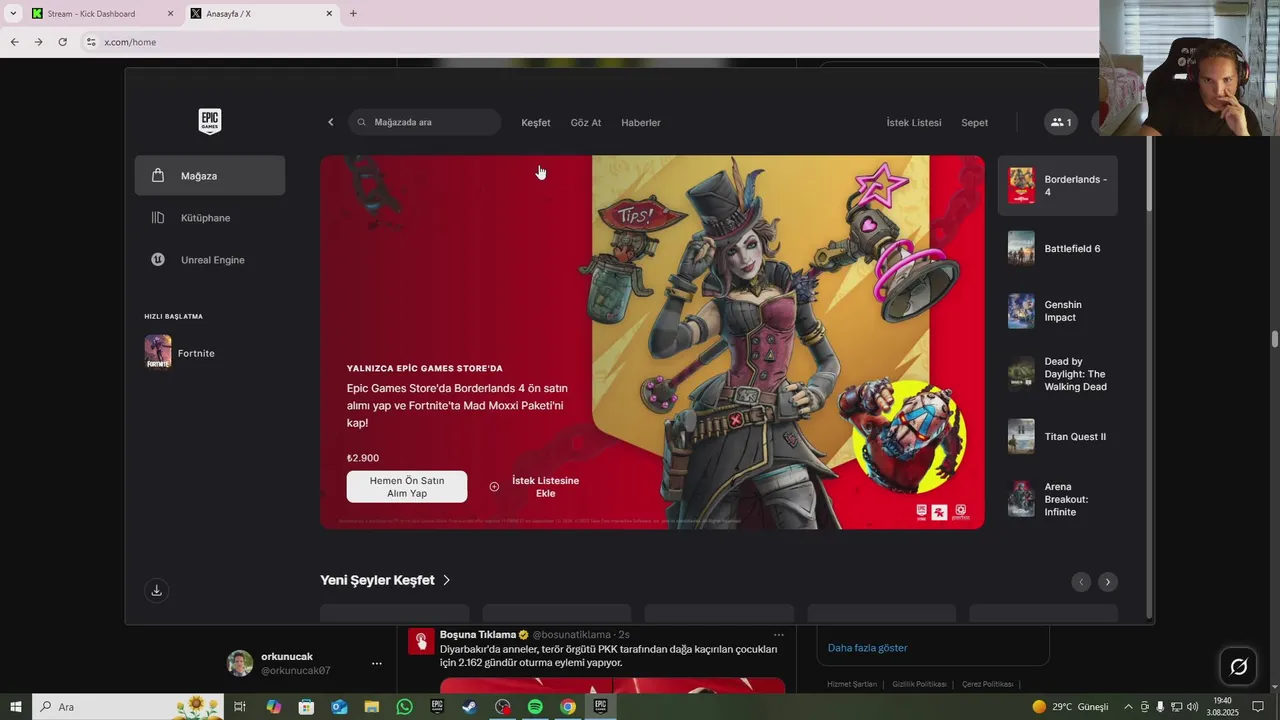1280x720 pixels.
Task: Open Spotify from taskbar
Action: click(535, 707)
